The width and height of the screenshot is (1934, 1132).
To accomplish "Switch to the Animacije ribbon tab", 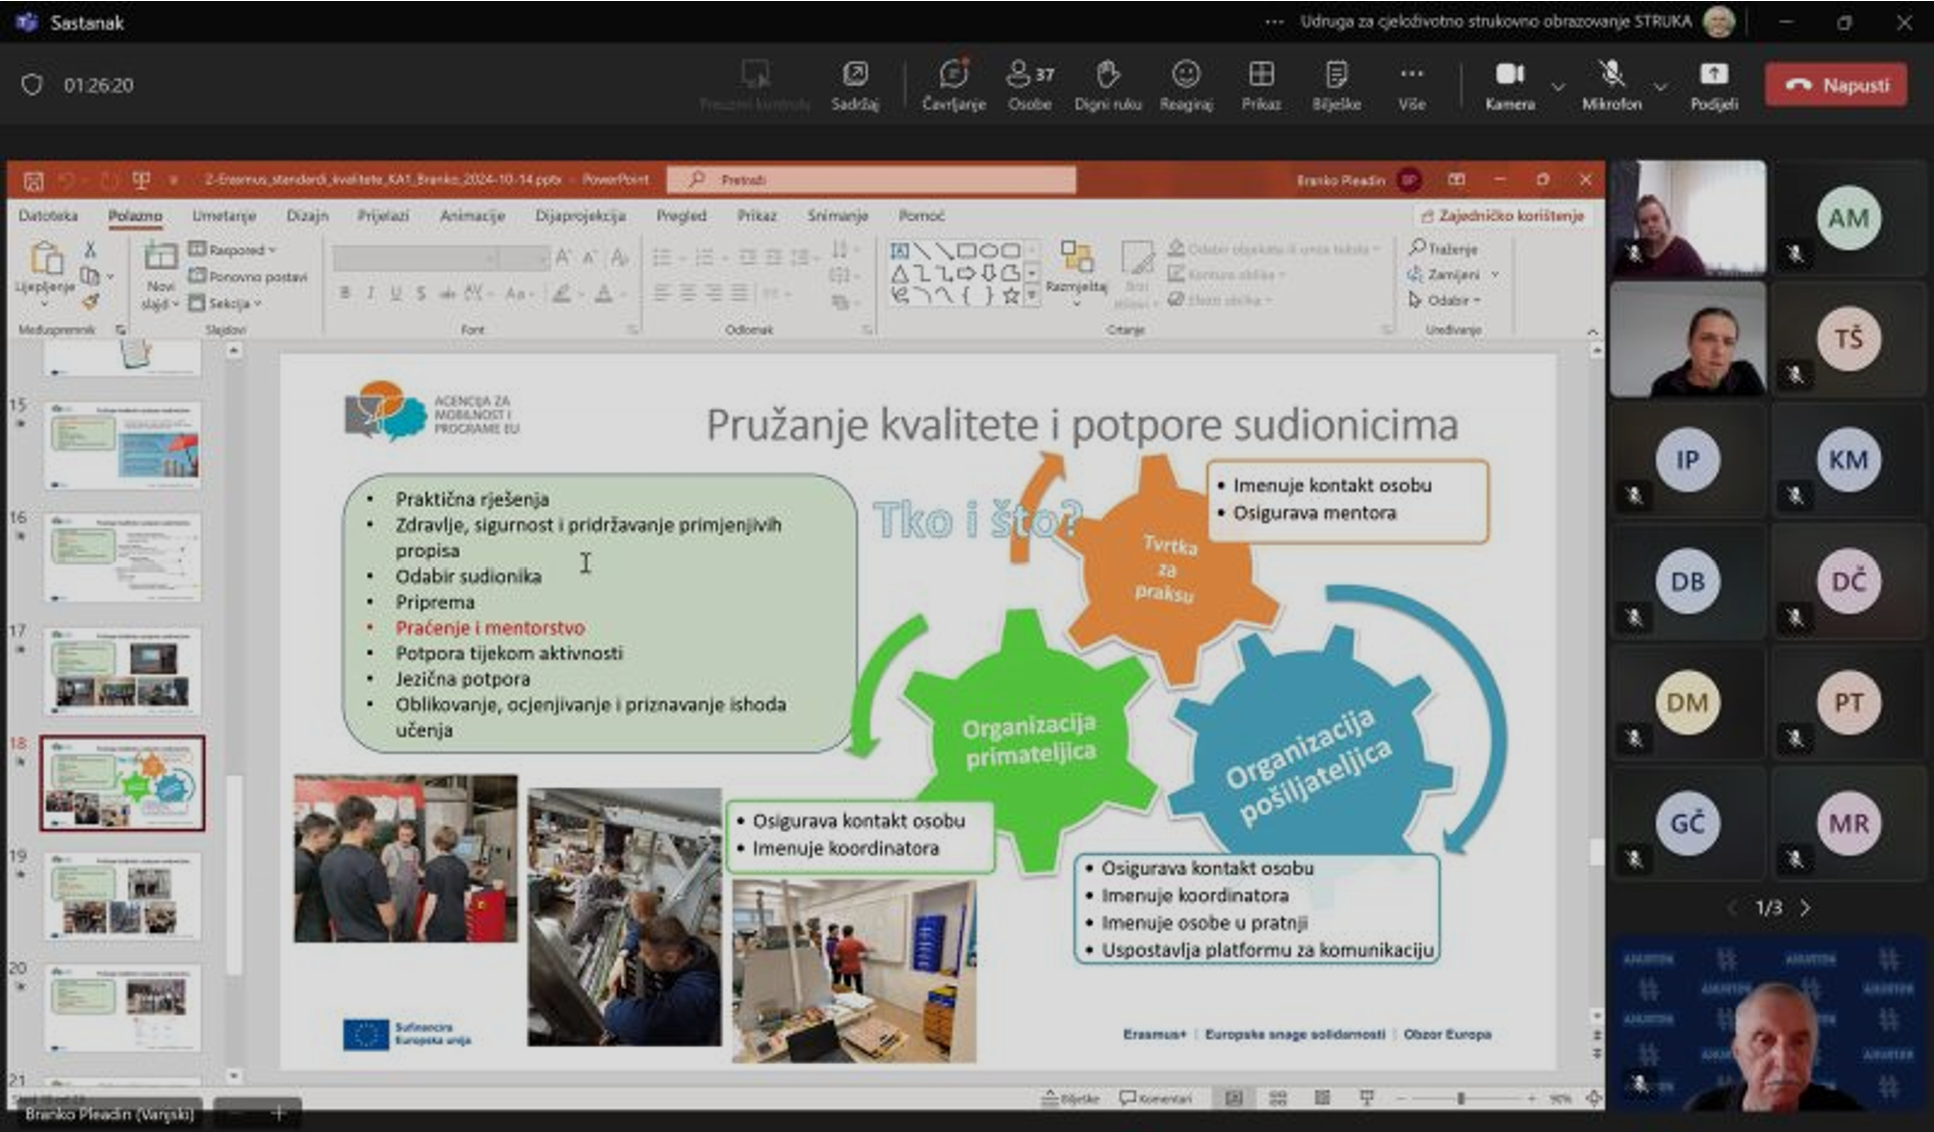I will click(472, 215).
